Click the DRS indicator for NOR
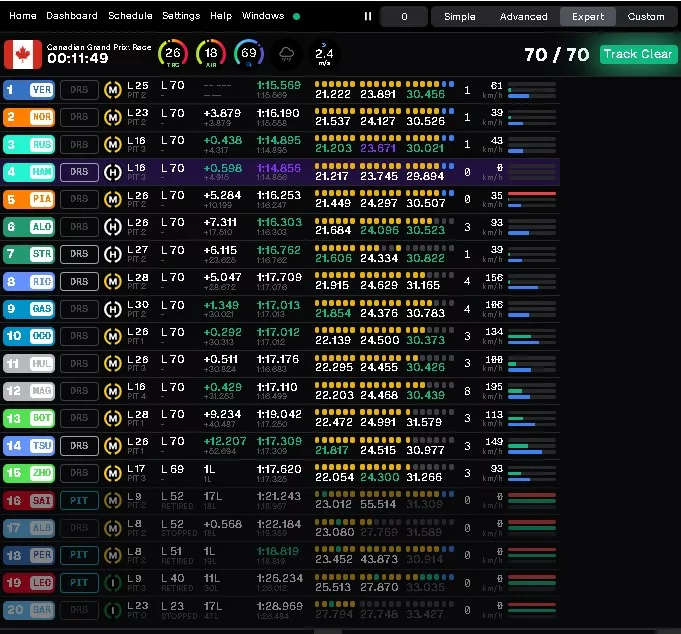Image resolution: width=681 pixels, height=634 pixels. (x=79, y=117)
